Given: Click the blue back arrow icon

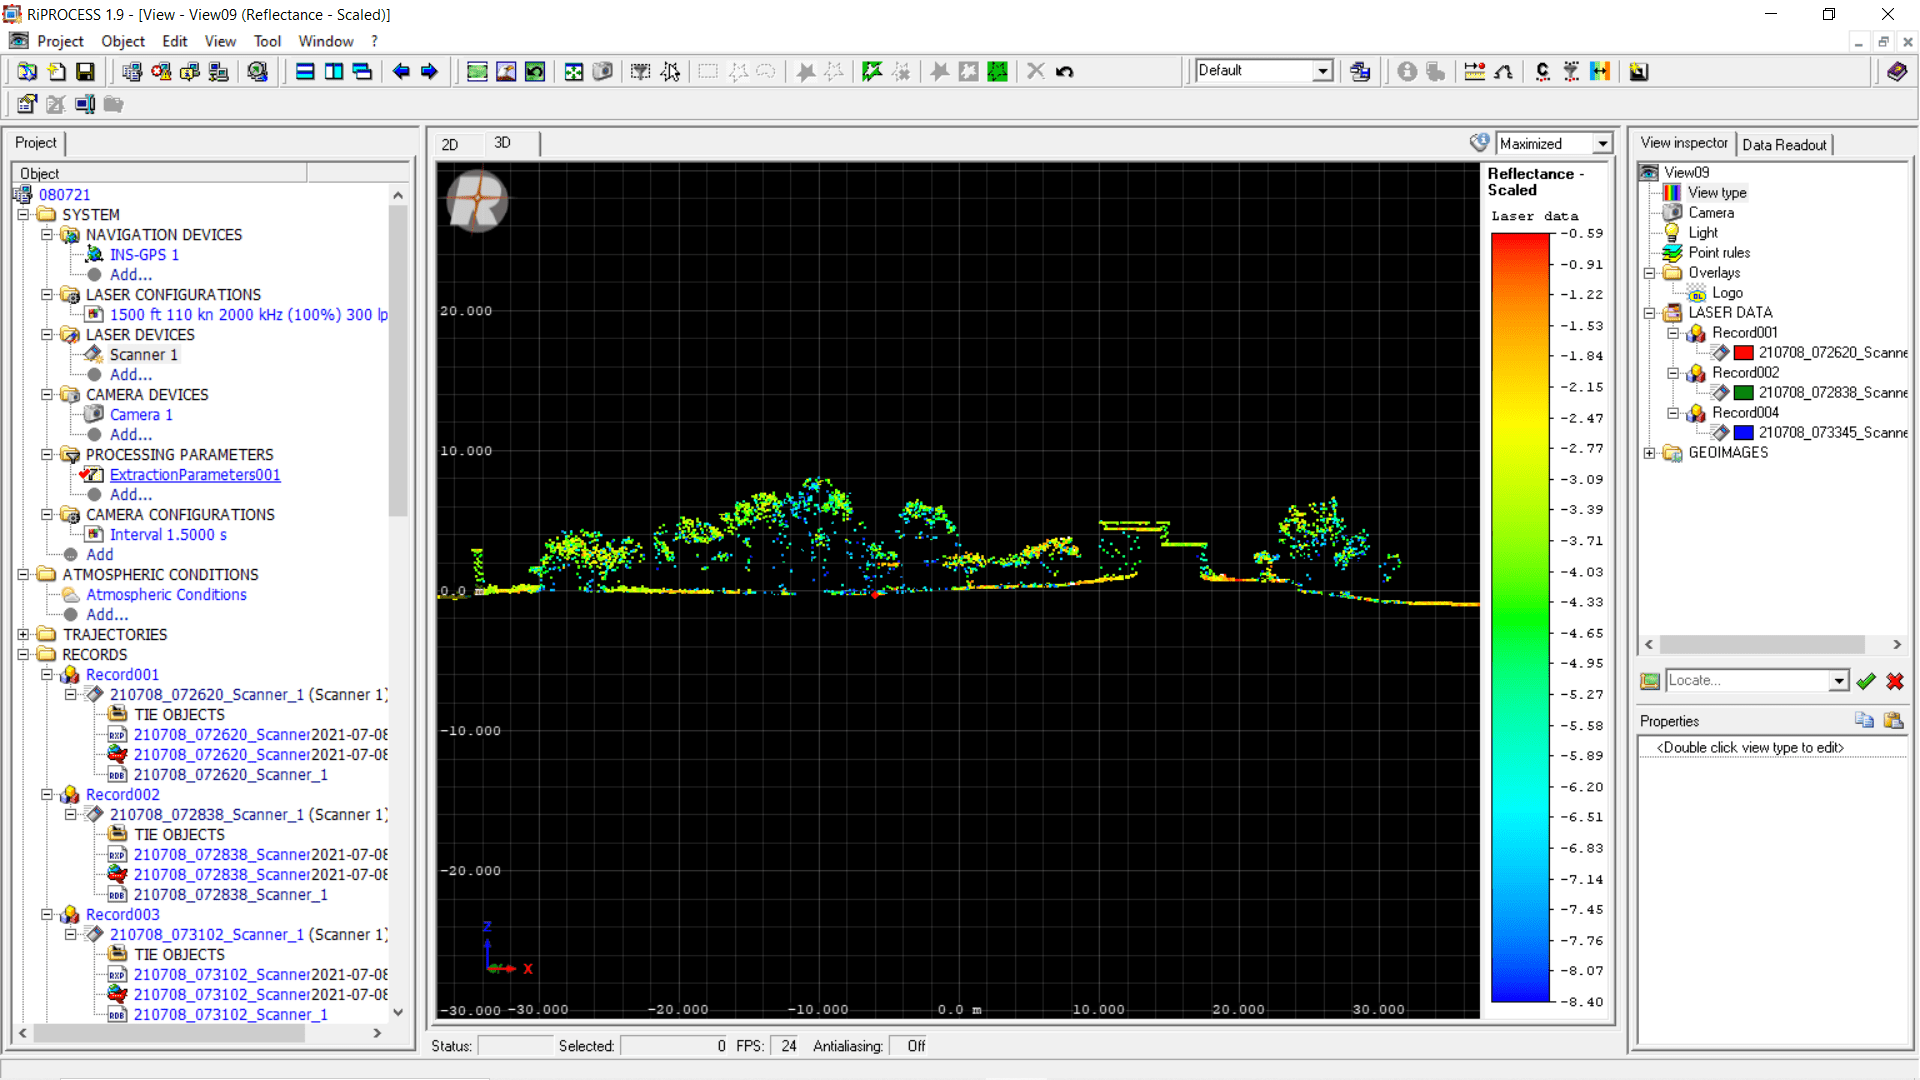Looking at the screenshot, I should tap(401, 71).
